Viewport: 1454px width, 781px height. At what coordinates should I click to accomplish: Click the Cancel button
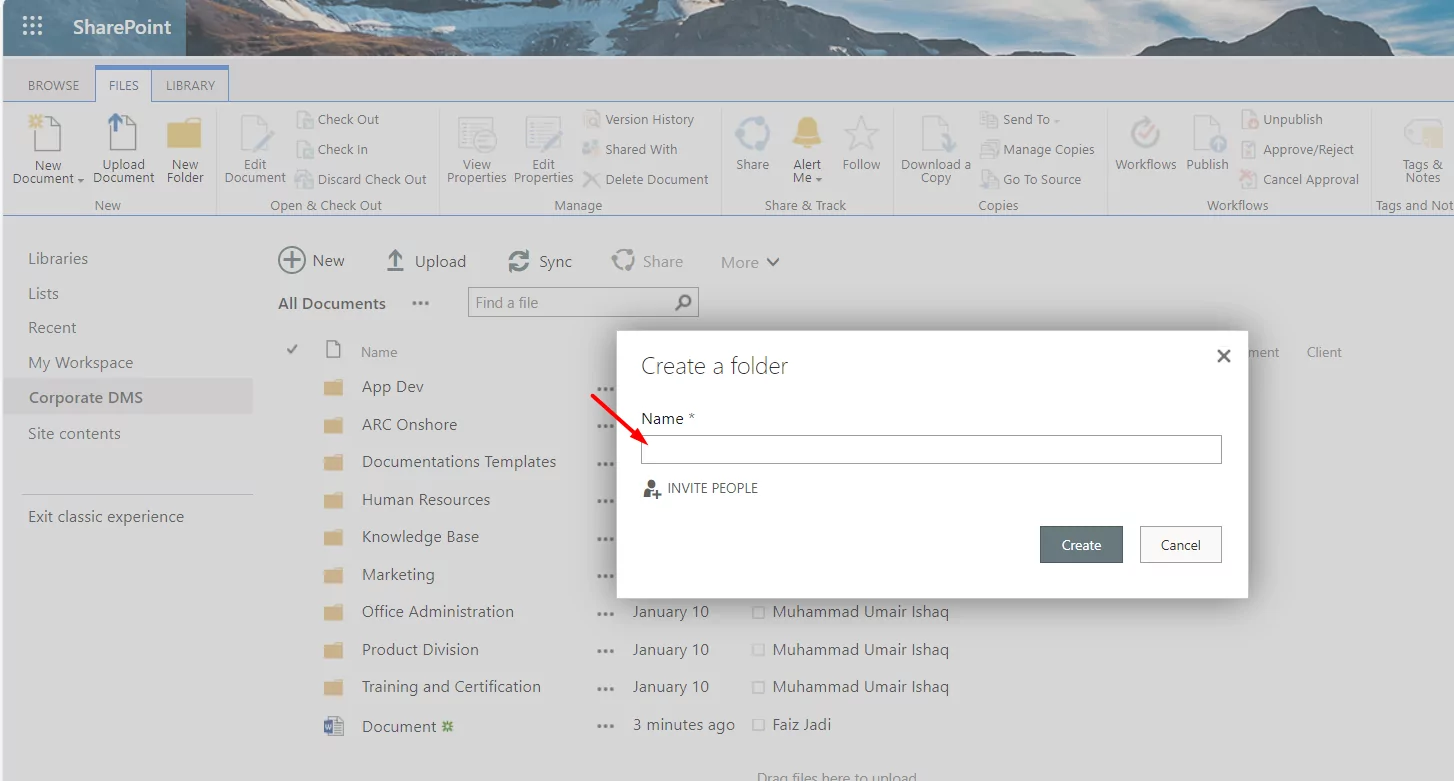click(x=1180, y=544)
